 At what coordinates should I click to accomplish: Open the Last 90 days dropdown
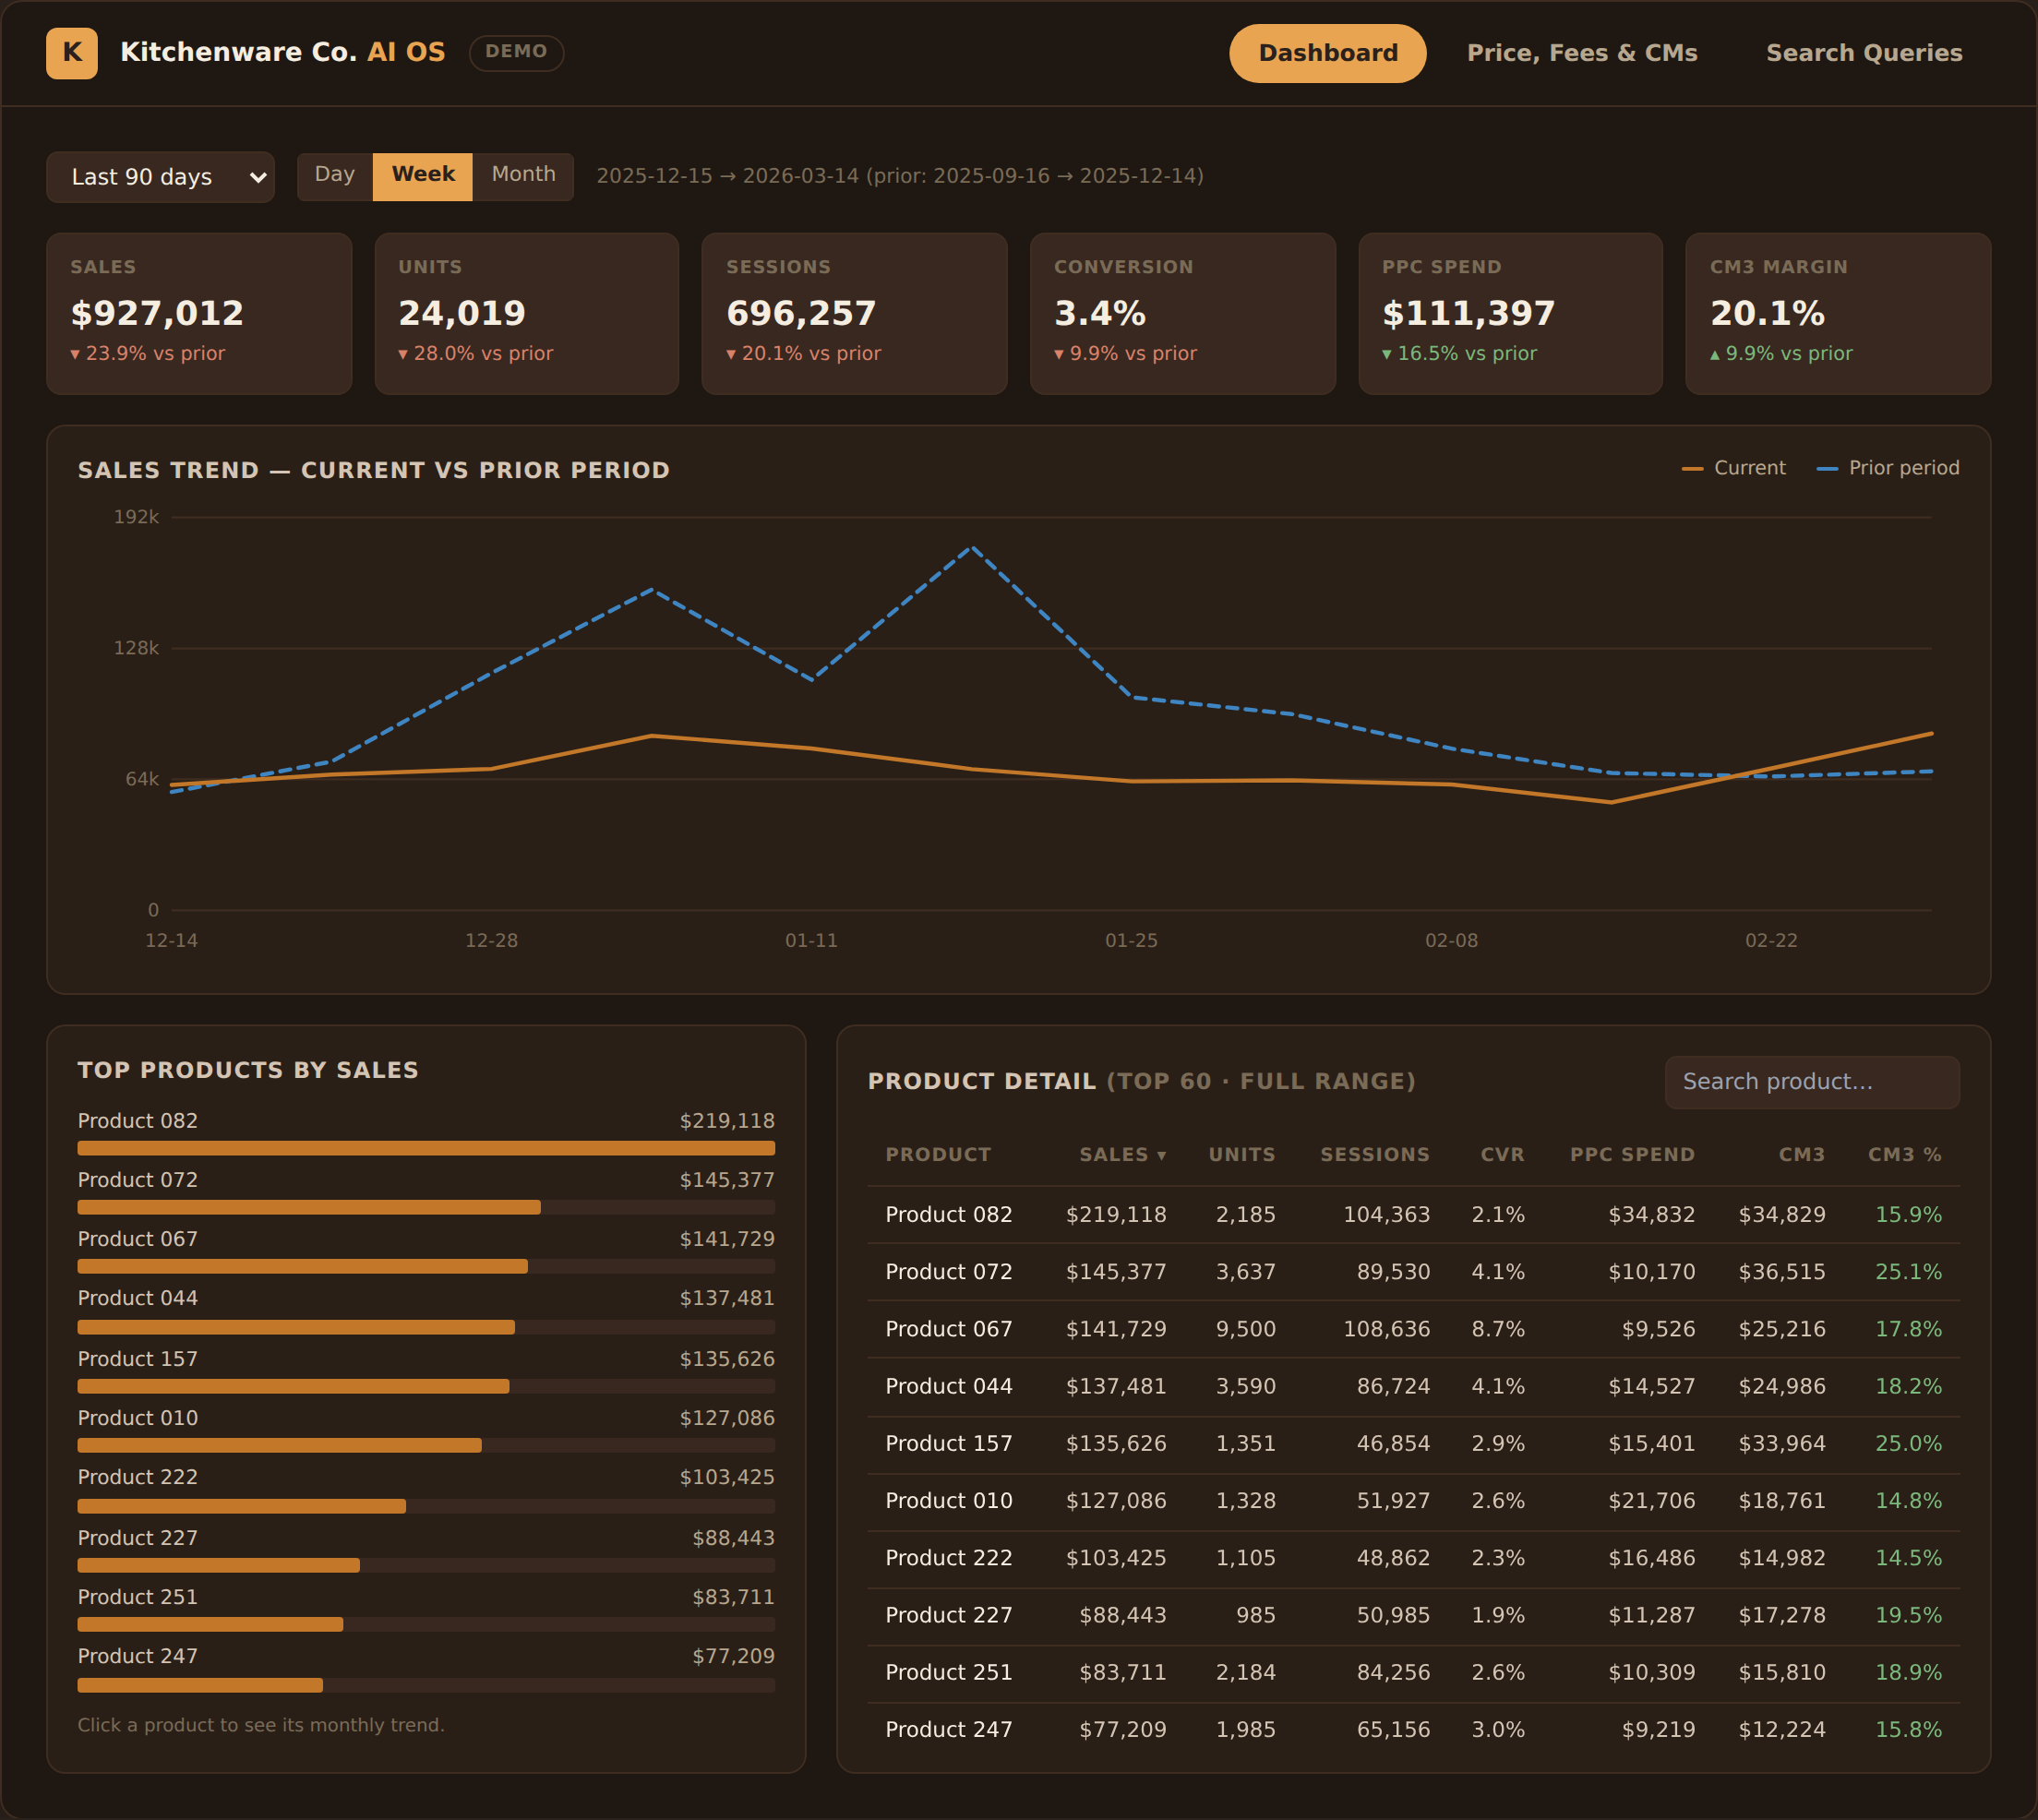[x=160, y=177]
